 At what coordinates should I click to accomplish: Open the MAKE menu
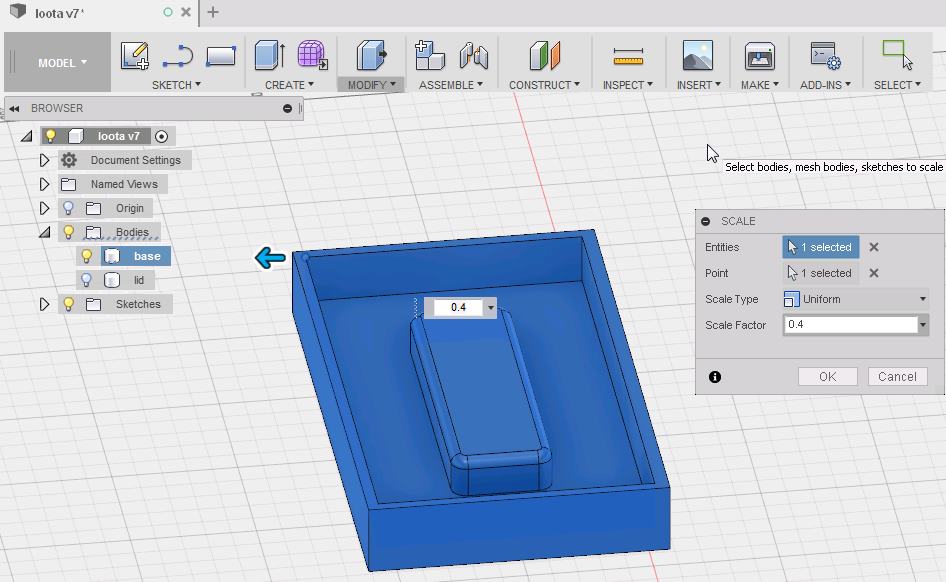[x=760, y=85]
